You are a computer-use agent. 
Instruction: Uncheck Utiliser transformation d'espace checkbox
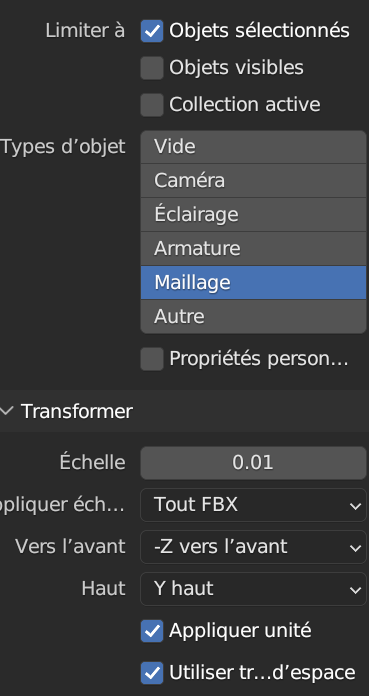[x=152, y=673]
